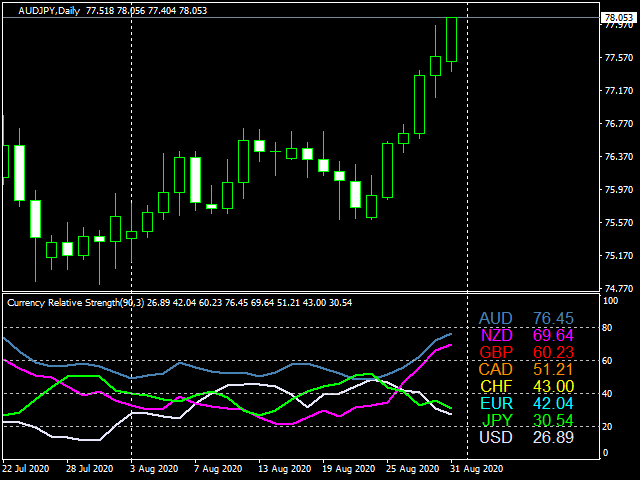Screen dimensions: 640x480
Task: Select the AUD strength label
Action: point(495,318)
